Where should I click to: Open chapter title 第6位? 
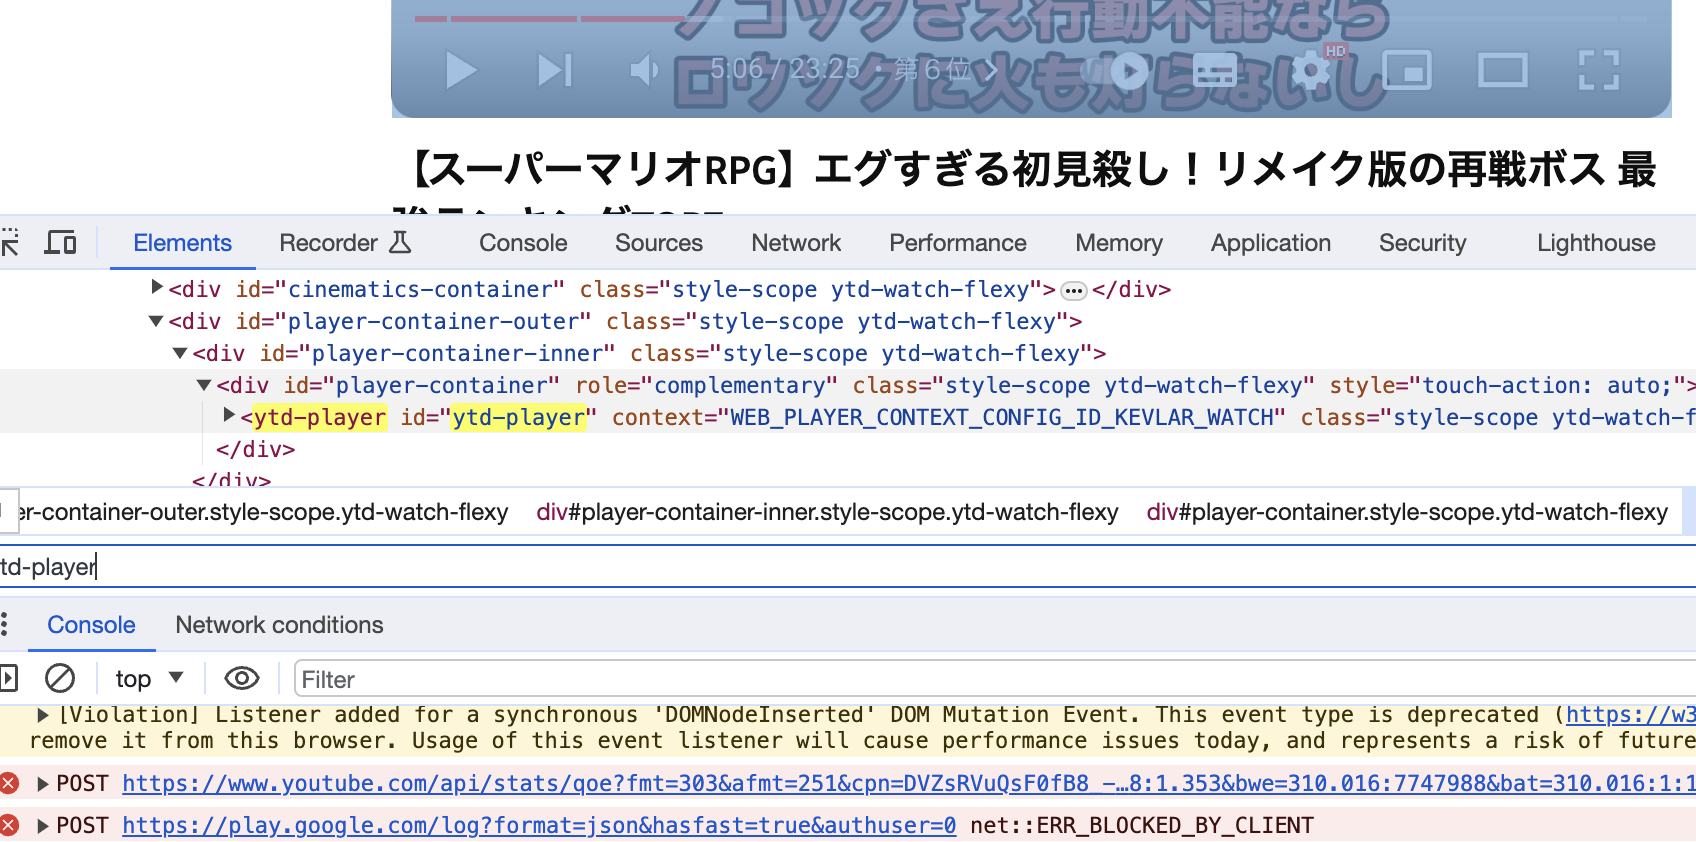945,69
